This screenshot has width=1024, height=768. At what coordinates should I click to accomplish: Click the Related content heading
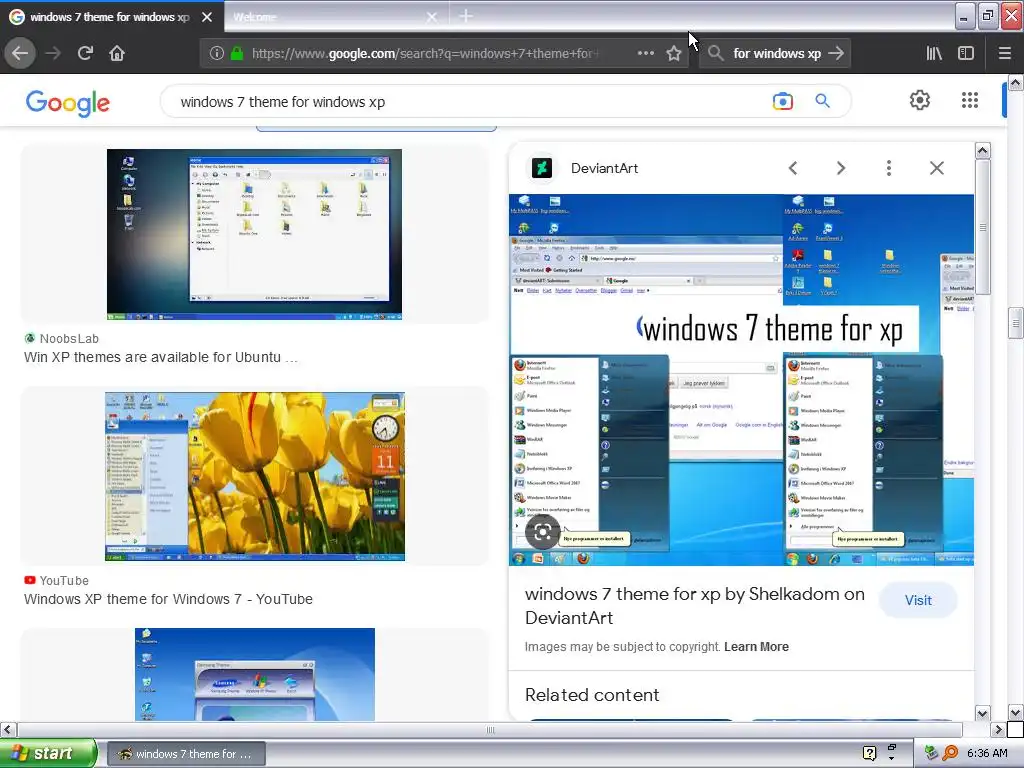(592, 695)
